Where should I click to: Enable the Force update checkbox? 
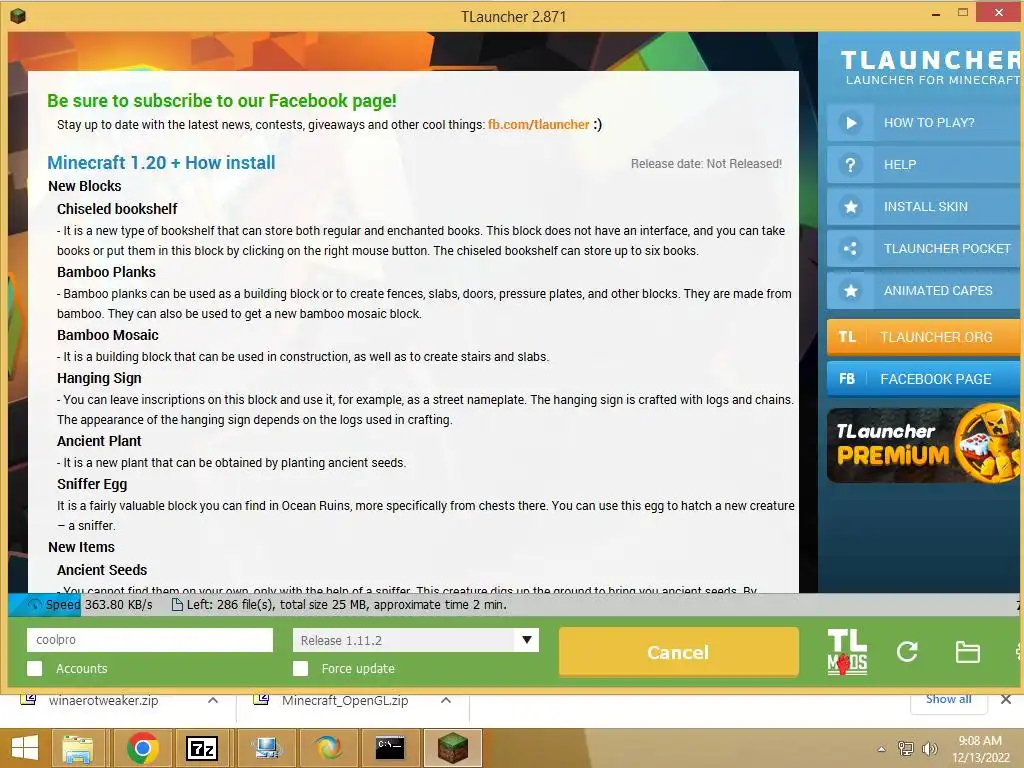[300, 668]
